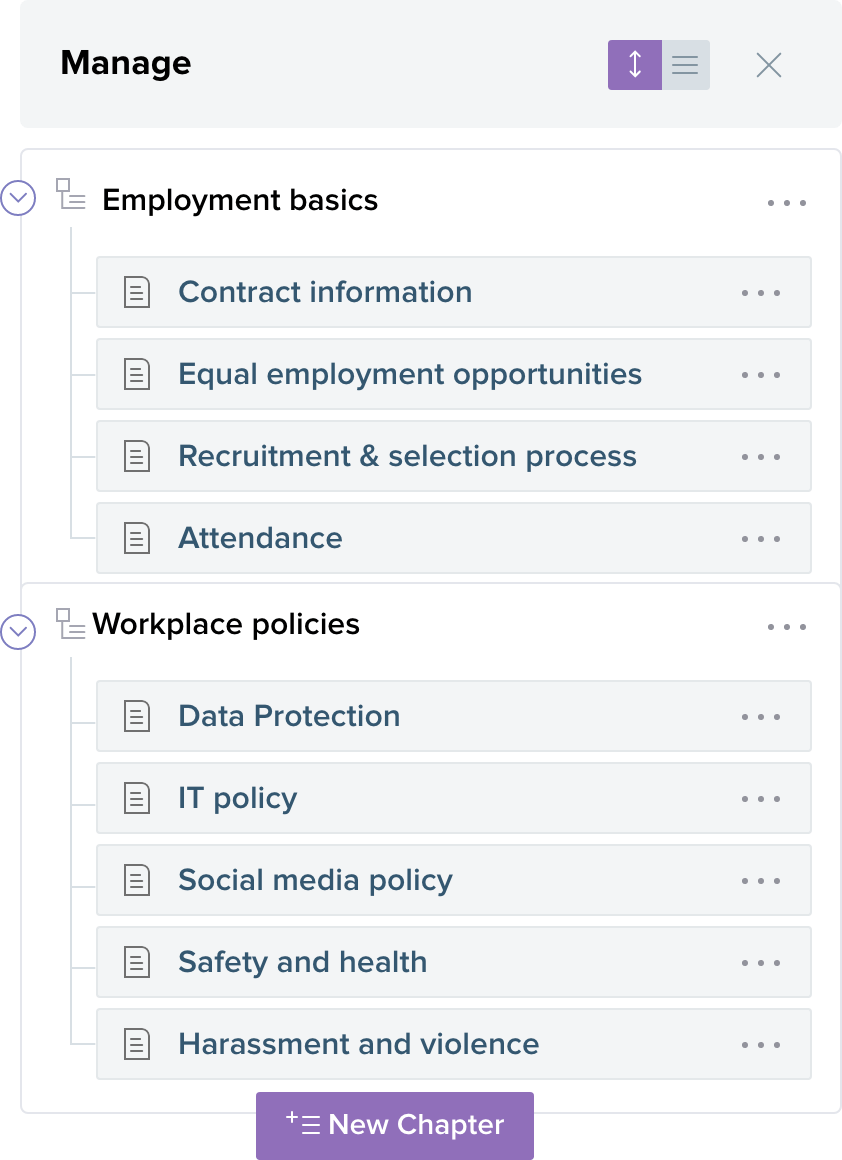Switch to reorder mode with the up-down arrow toggle
This screenshot has width=842, height=1160.
pyautogui.click(x=635, y=65)
